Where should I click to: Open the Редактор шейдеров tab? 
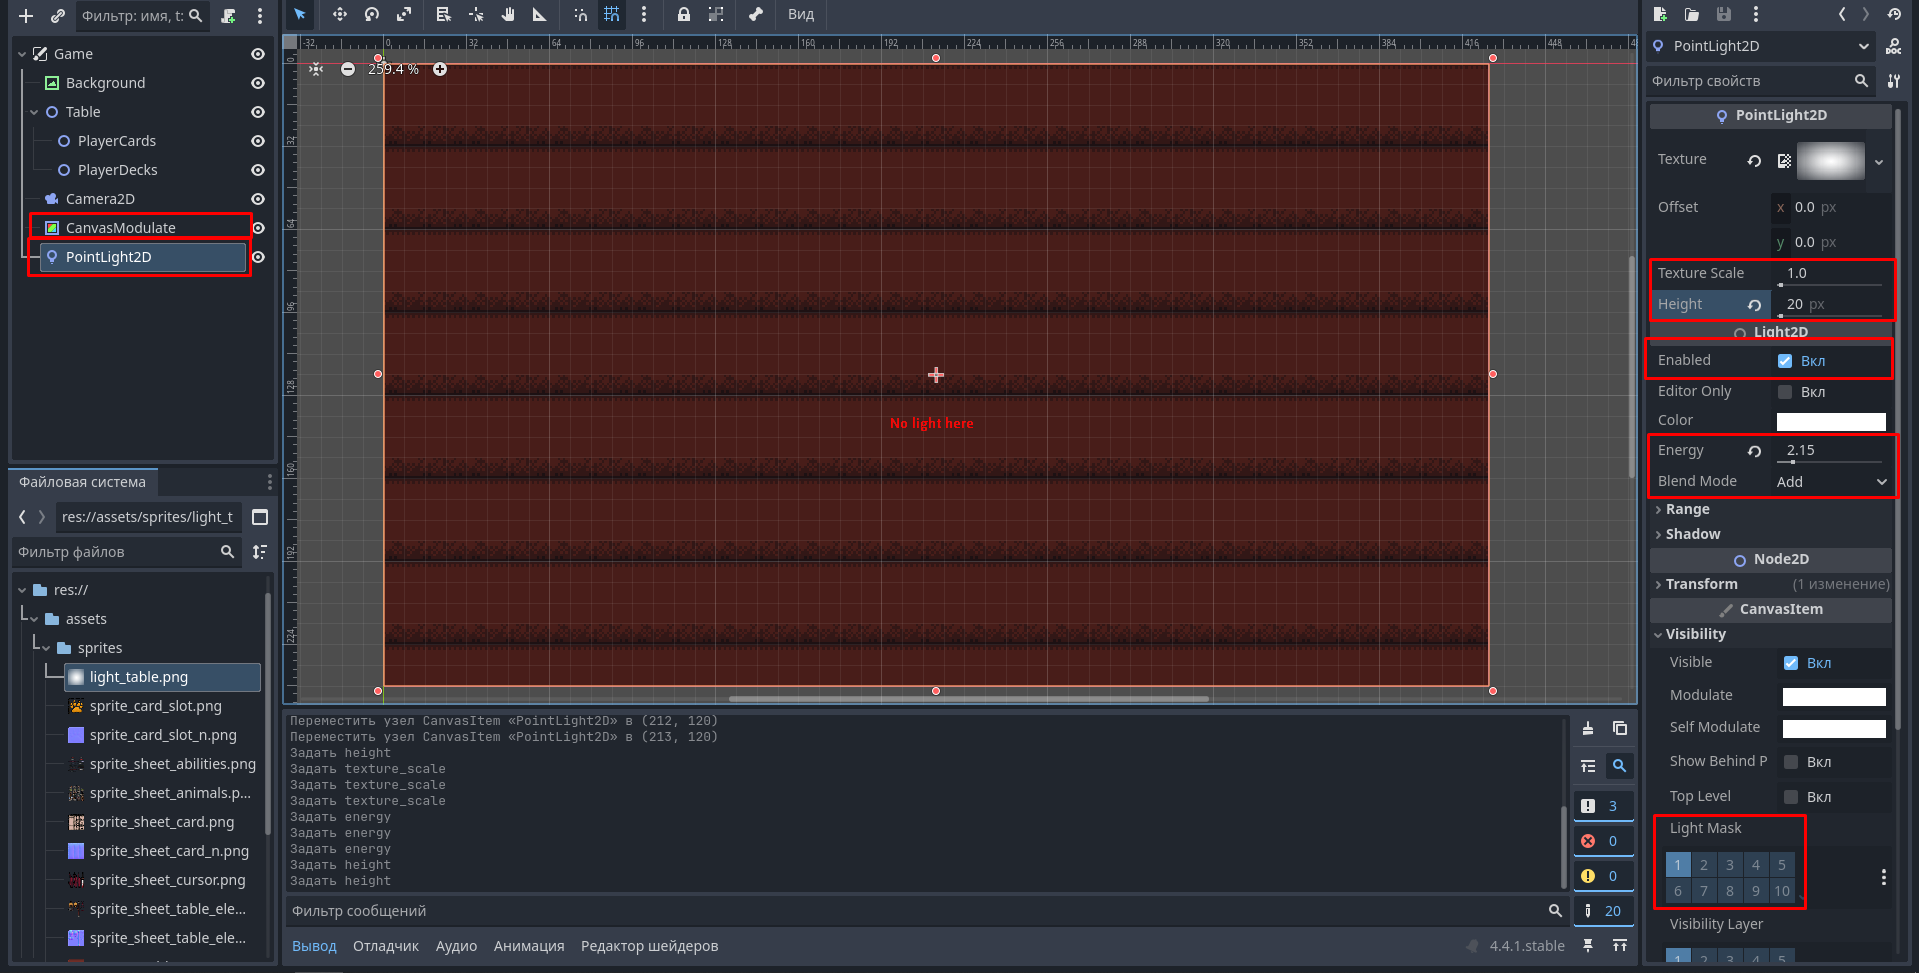click(x=650, y=946)
